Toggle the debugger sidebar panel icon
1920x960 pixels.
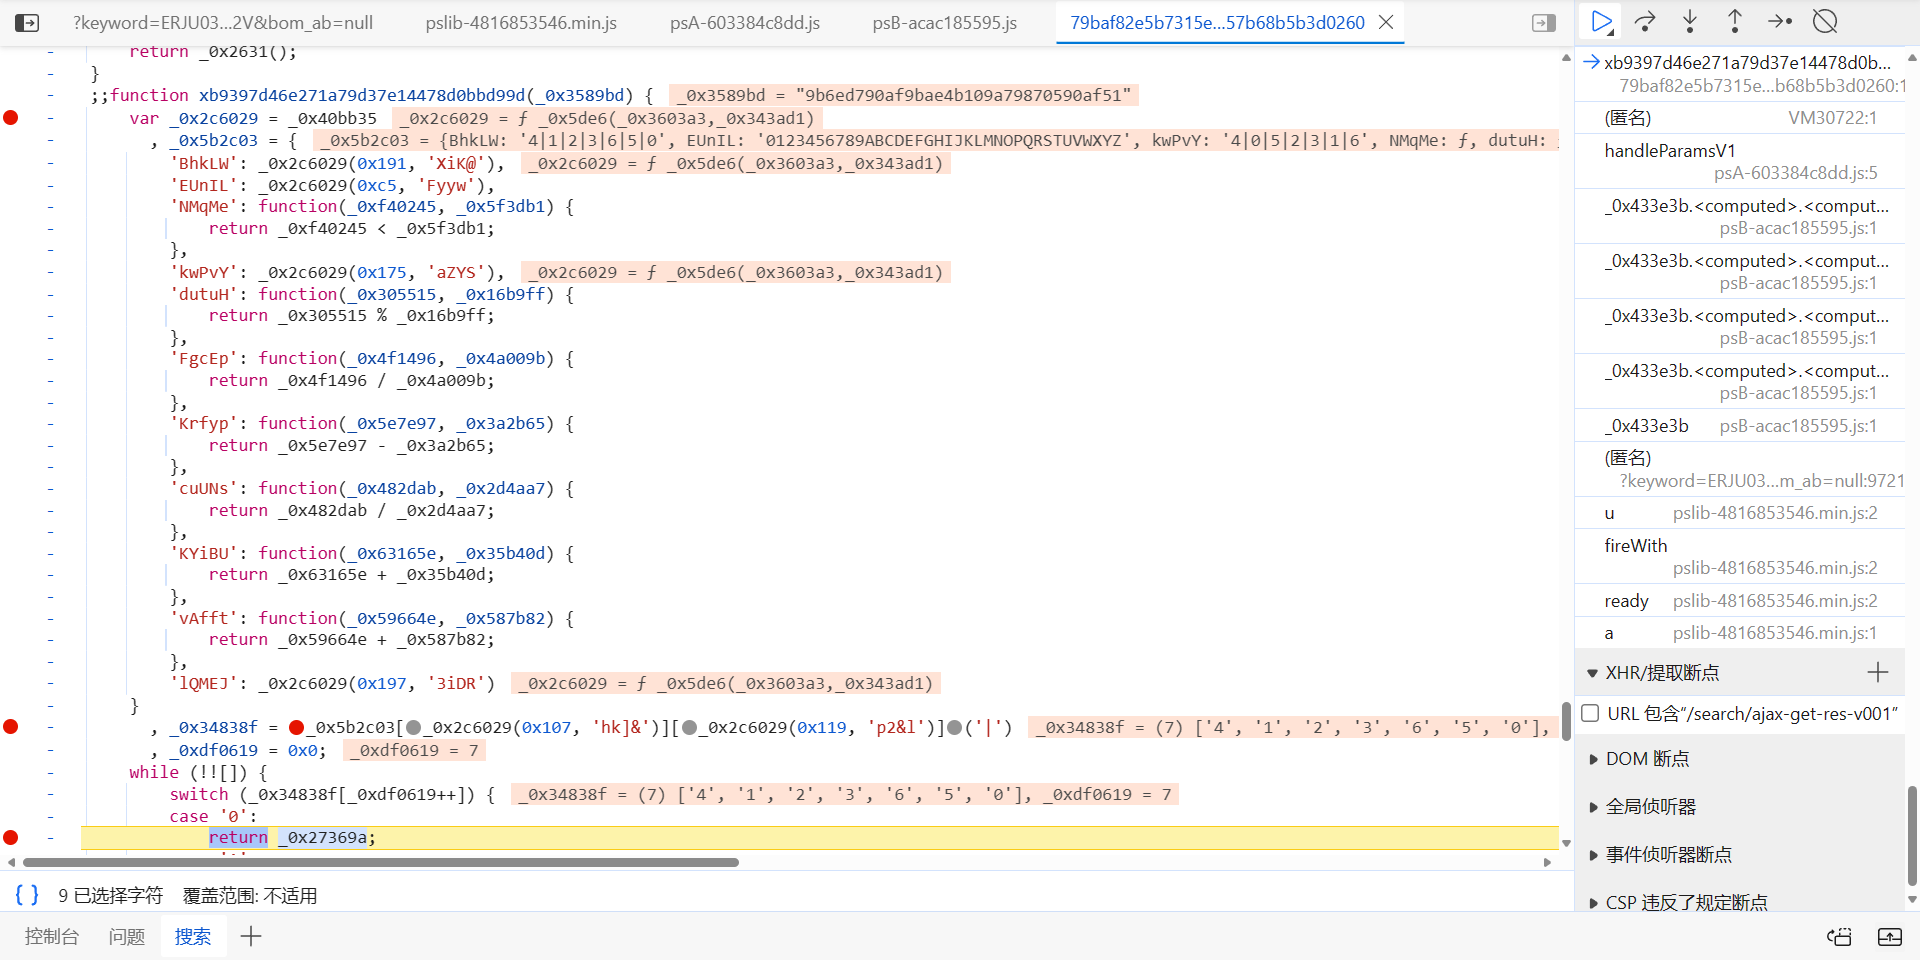pyautogui.click(x=1544, y=22)
